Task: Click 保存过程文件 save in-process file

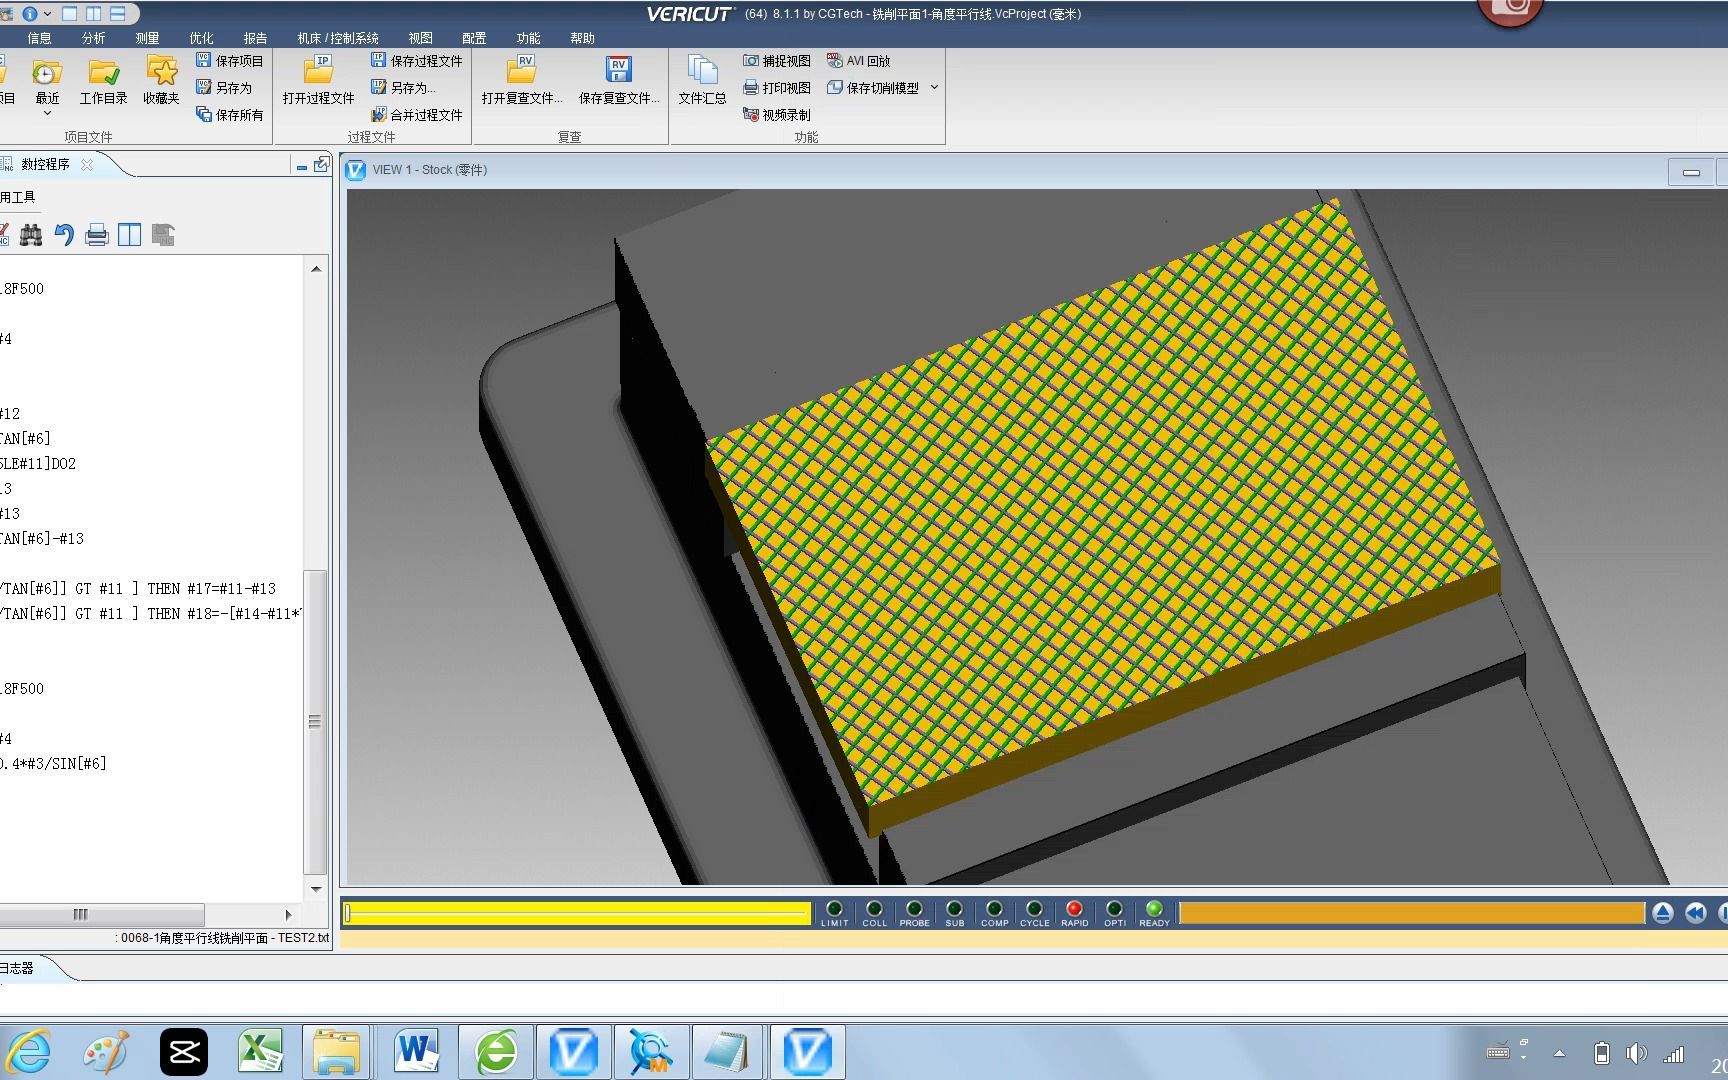Action: pos(416,61)
